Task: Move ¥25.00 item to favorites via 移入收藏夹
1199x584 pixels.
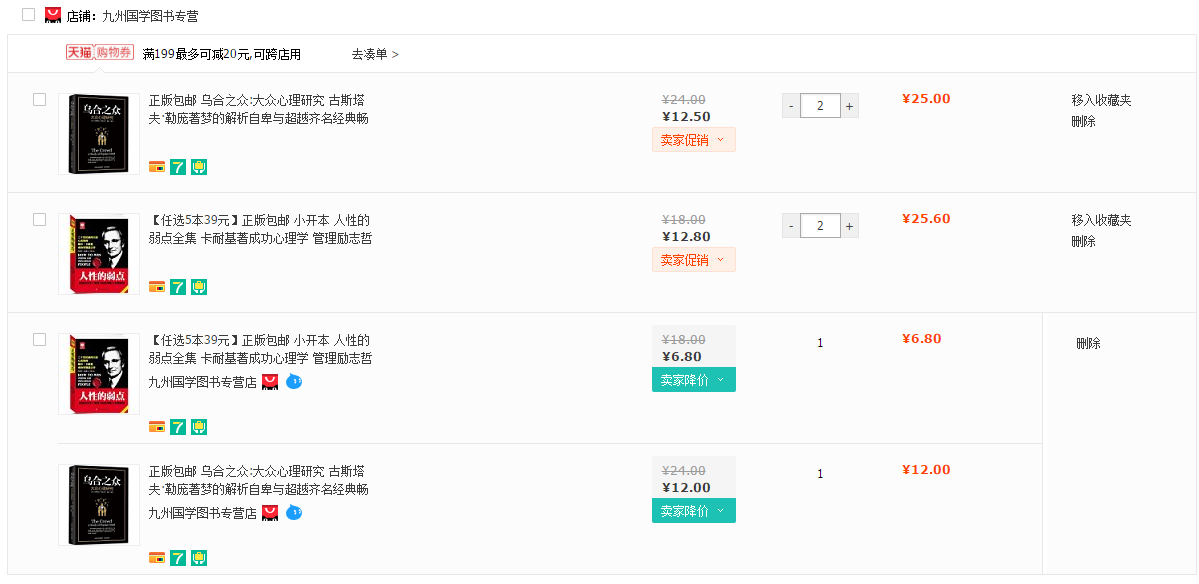Action: pos(1101,100)
